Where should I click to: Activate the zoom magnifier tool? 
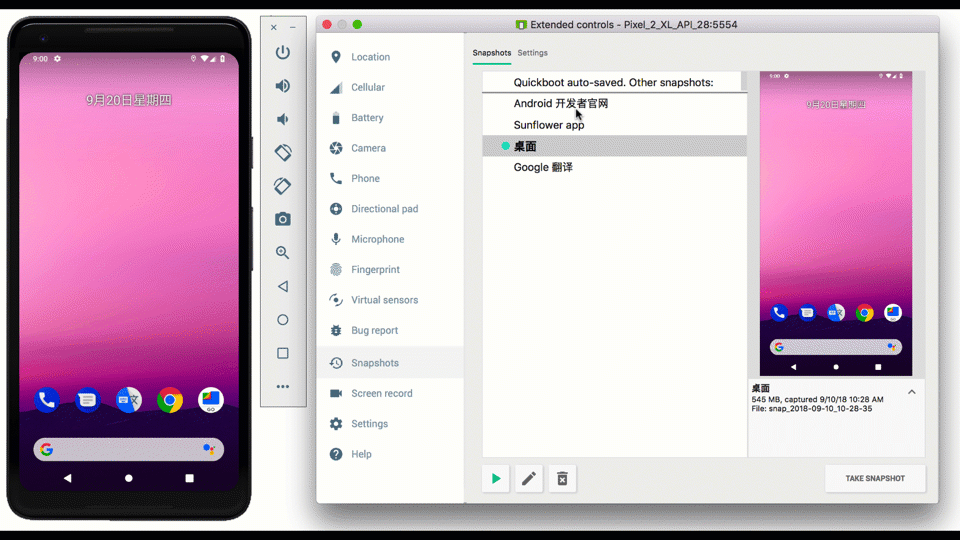pyautogui.click(x=282, y=252)
